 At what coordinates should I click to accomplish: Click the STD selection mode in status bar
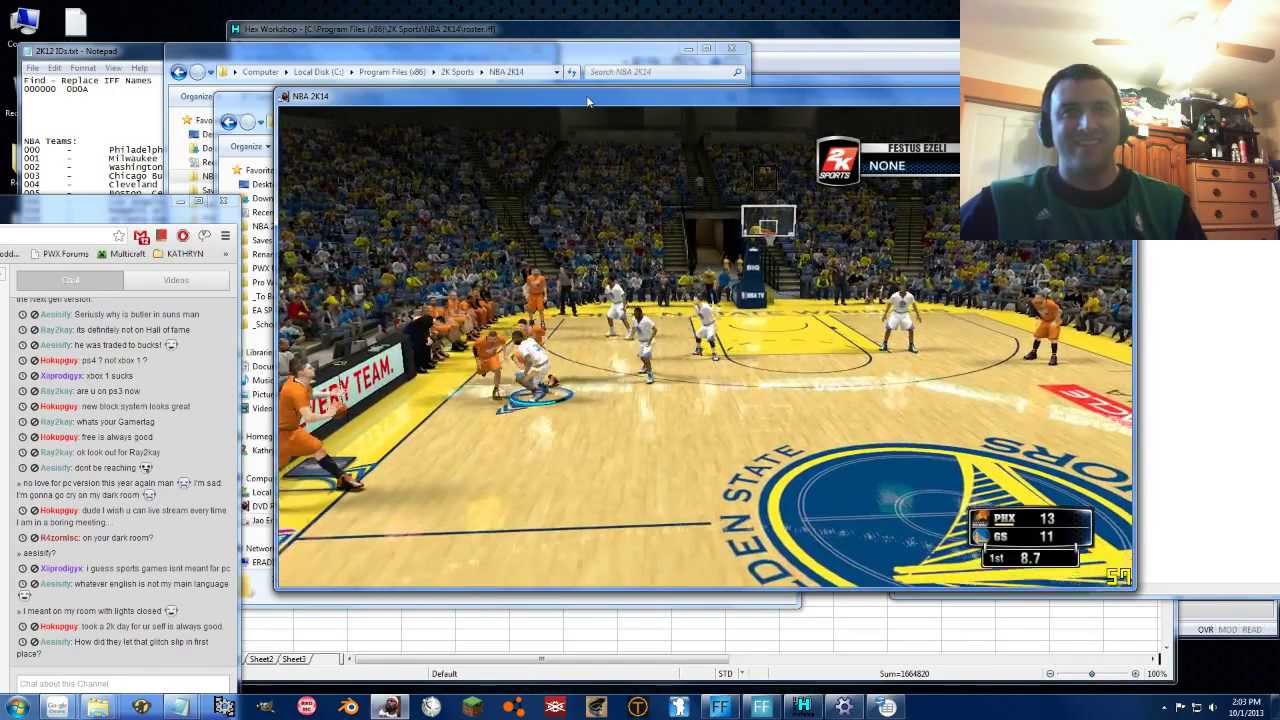pos(725,674)
